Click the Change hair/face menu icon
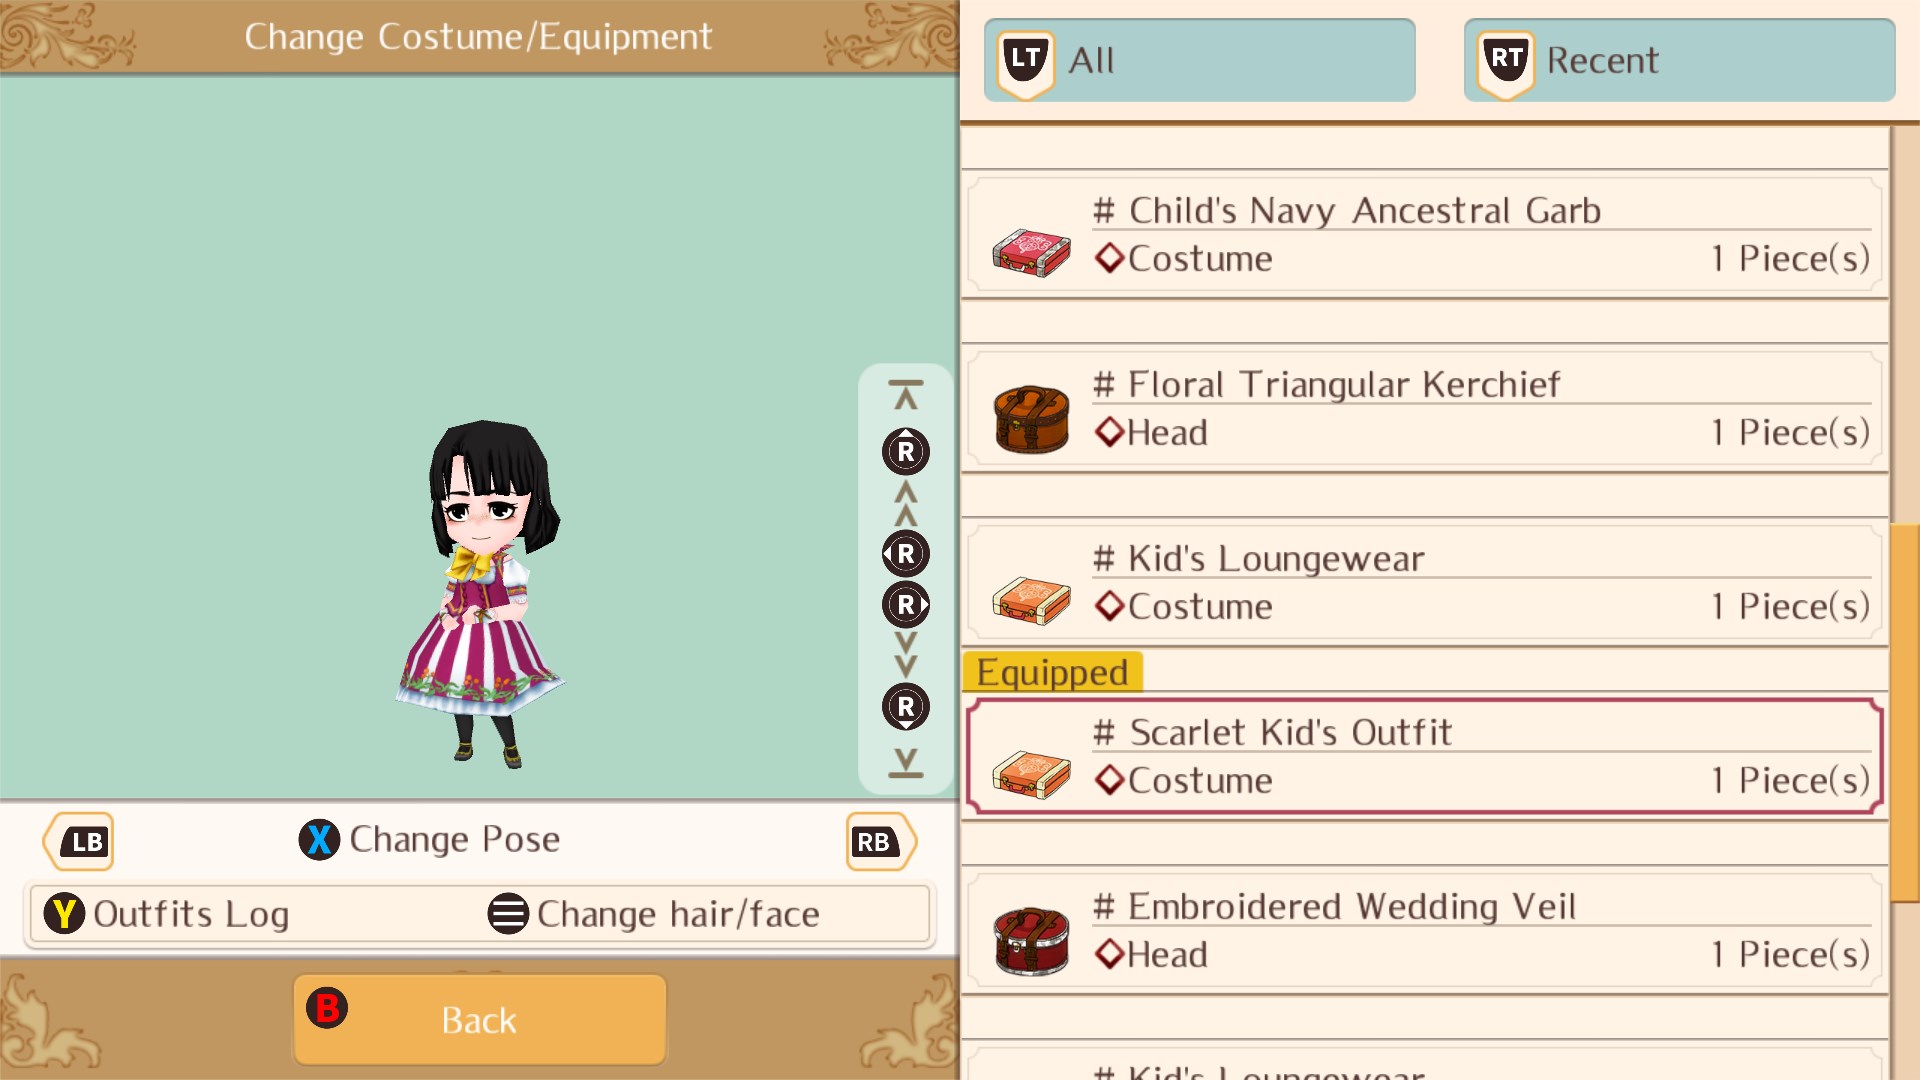 click(508, 913)
